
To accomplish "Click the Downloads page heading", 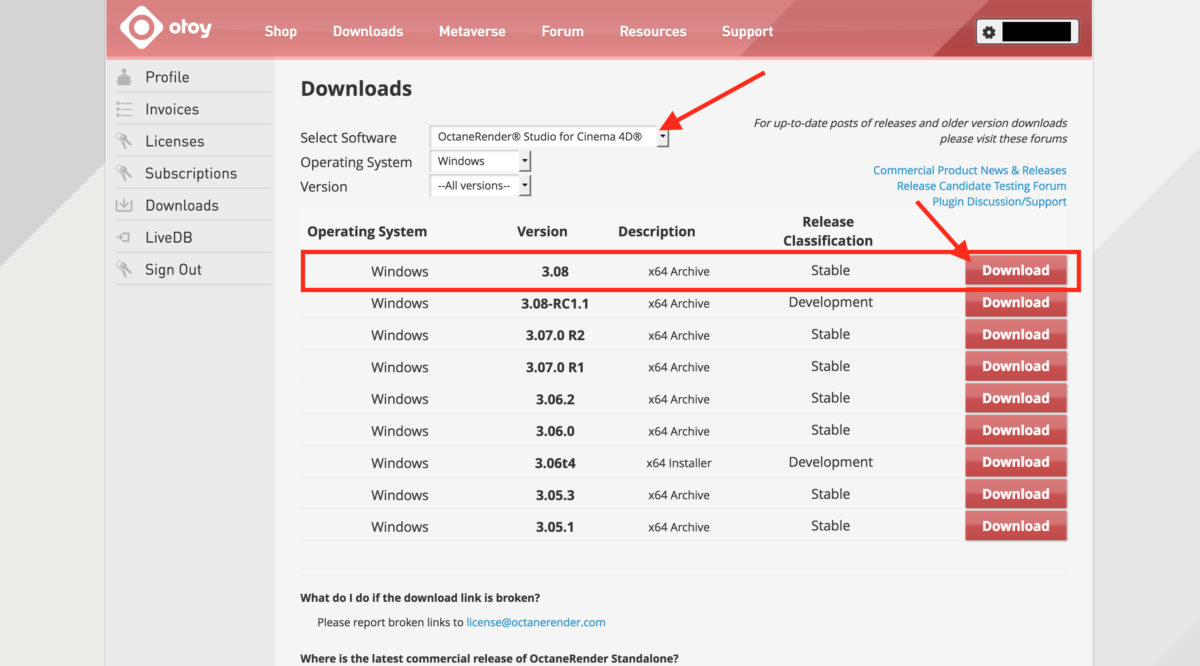I will (356, 88).
